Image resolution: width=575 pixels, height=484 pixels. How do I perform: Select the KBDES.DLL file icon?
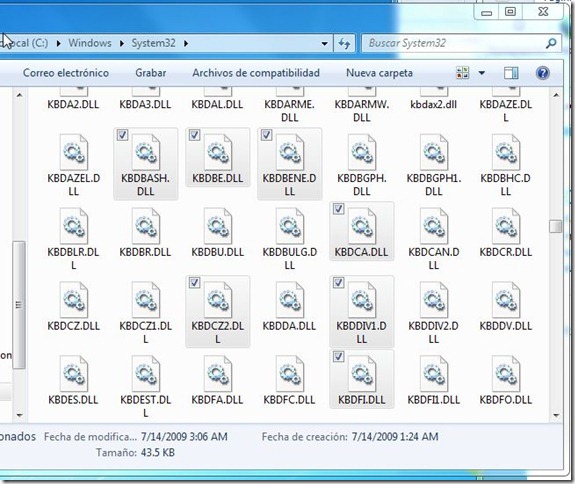point(74,374)
